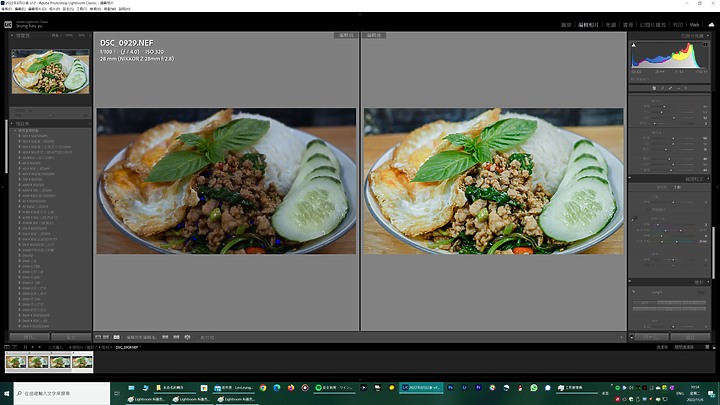Click Before/After side-by-side view icon
Image resolution: width=720 pixels, height=405 pixels.
[x=117, y=337]
